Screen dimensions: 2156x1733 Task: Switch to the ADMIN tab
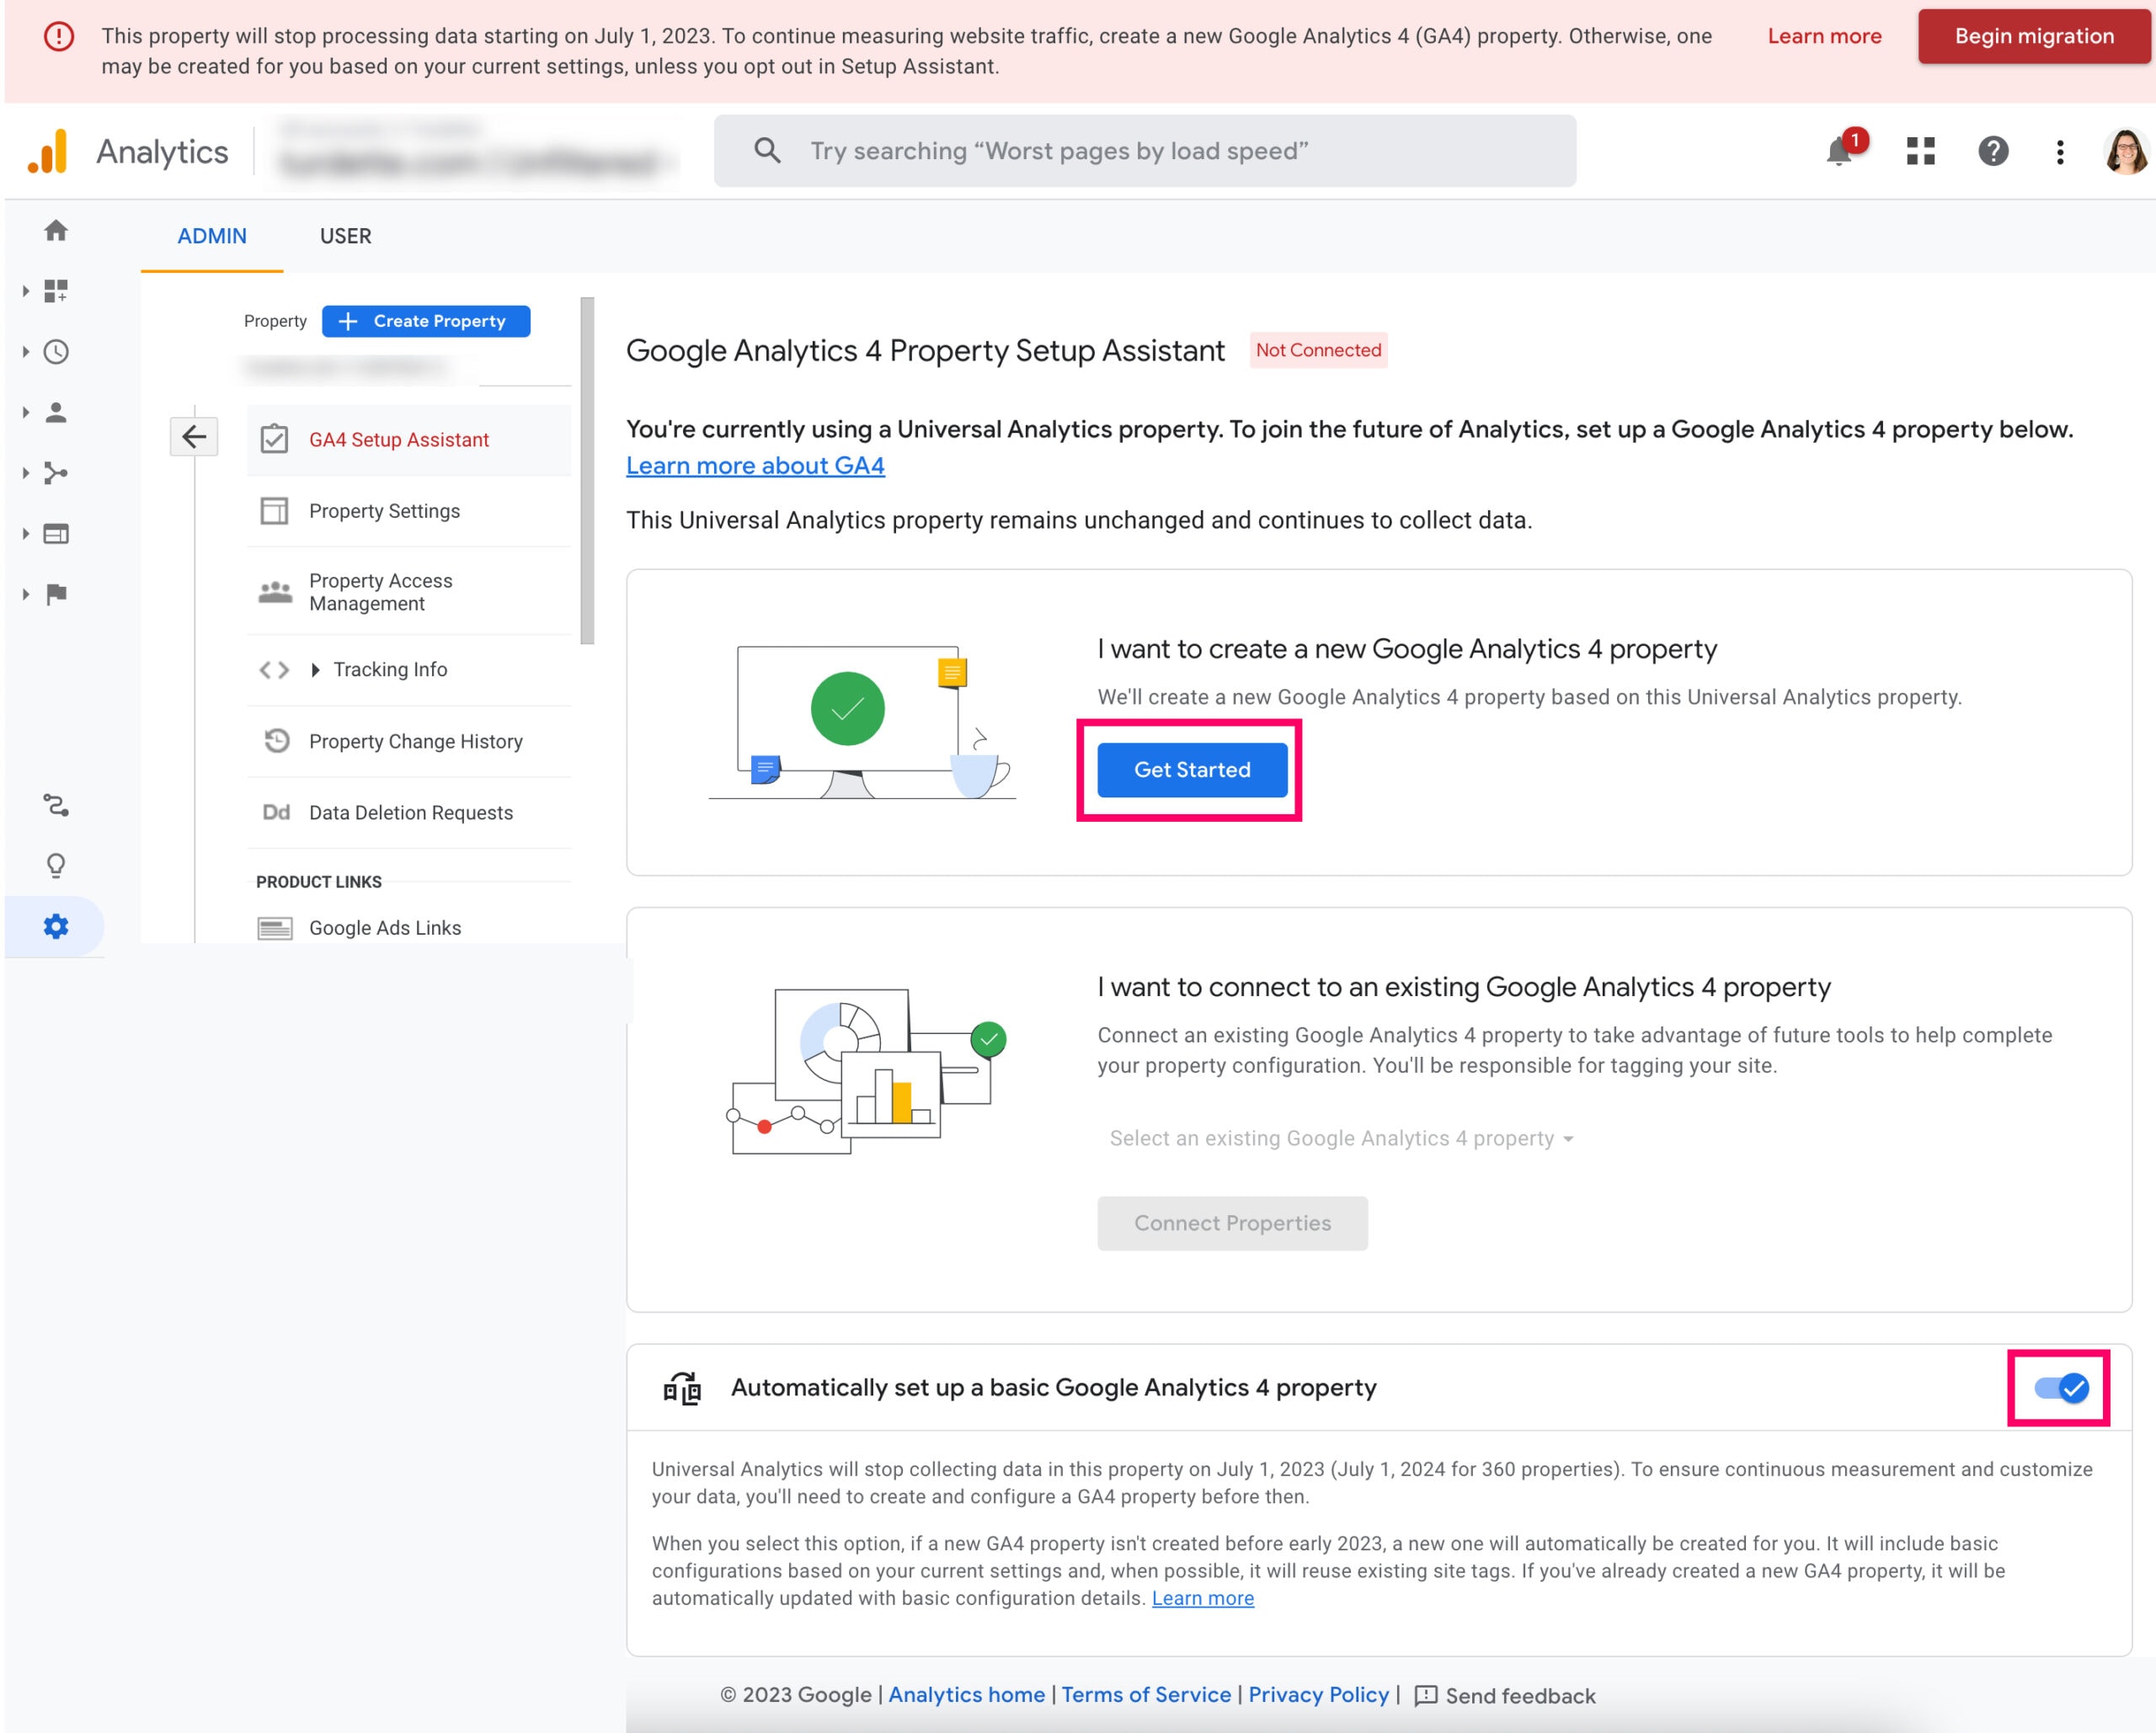(212, 237)
